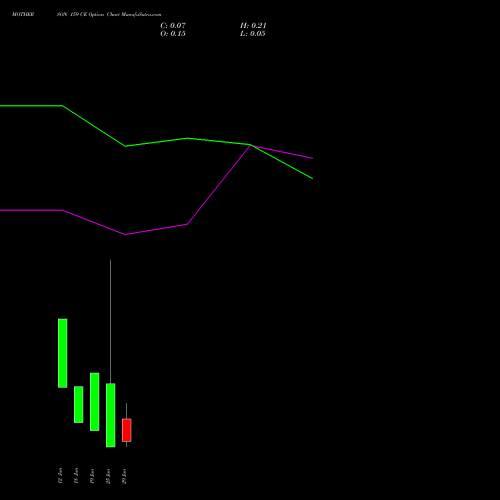Screen dimensions: 500x500
Task: Click the Close value C: 0.07
Action: click(x=173, y=26)
